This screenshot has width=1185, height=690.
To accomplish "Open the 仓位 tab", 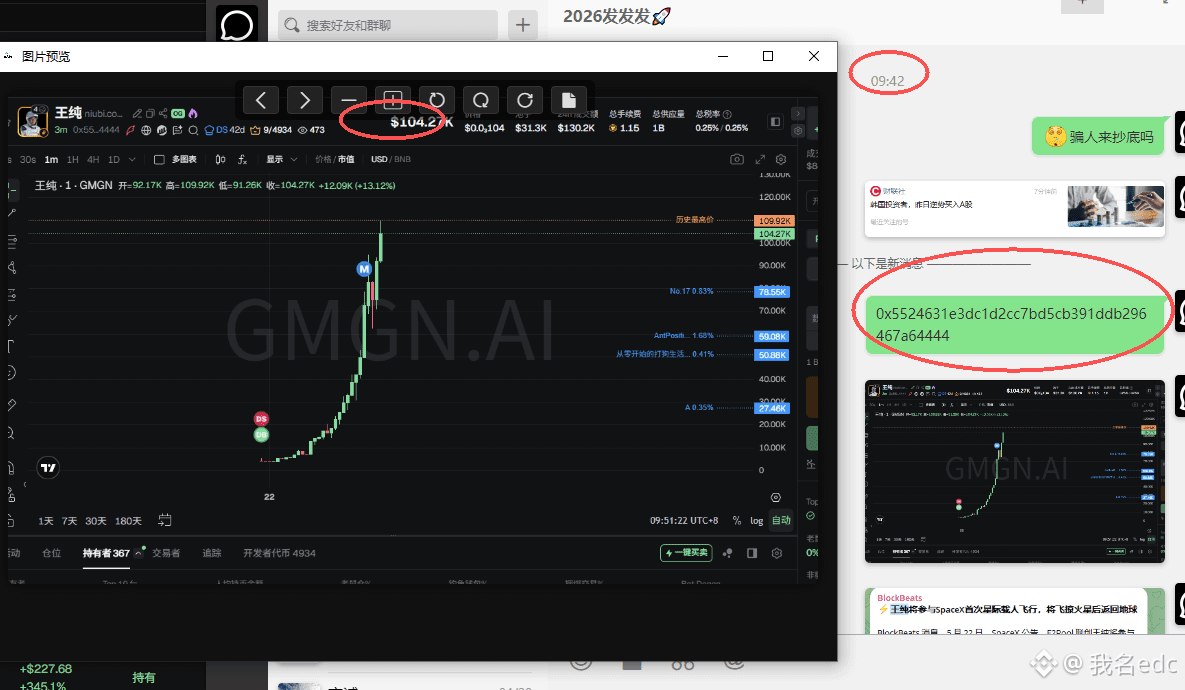I will pos(51,553).
